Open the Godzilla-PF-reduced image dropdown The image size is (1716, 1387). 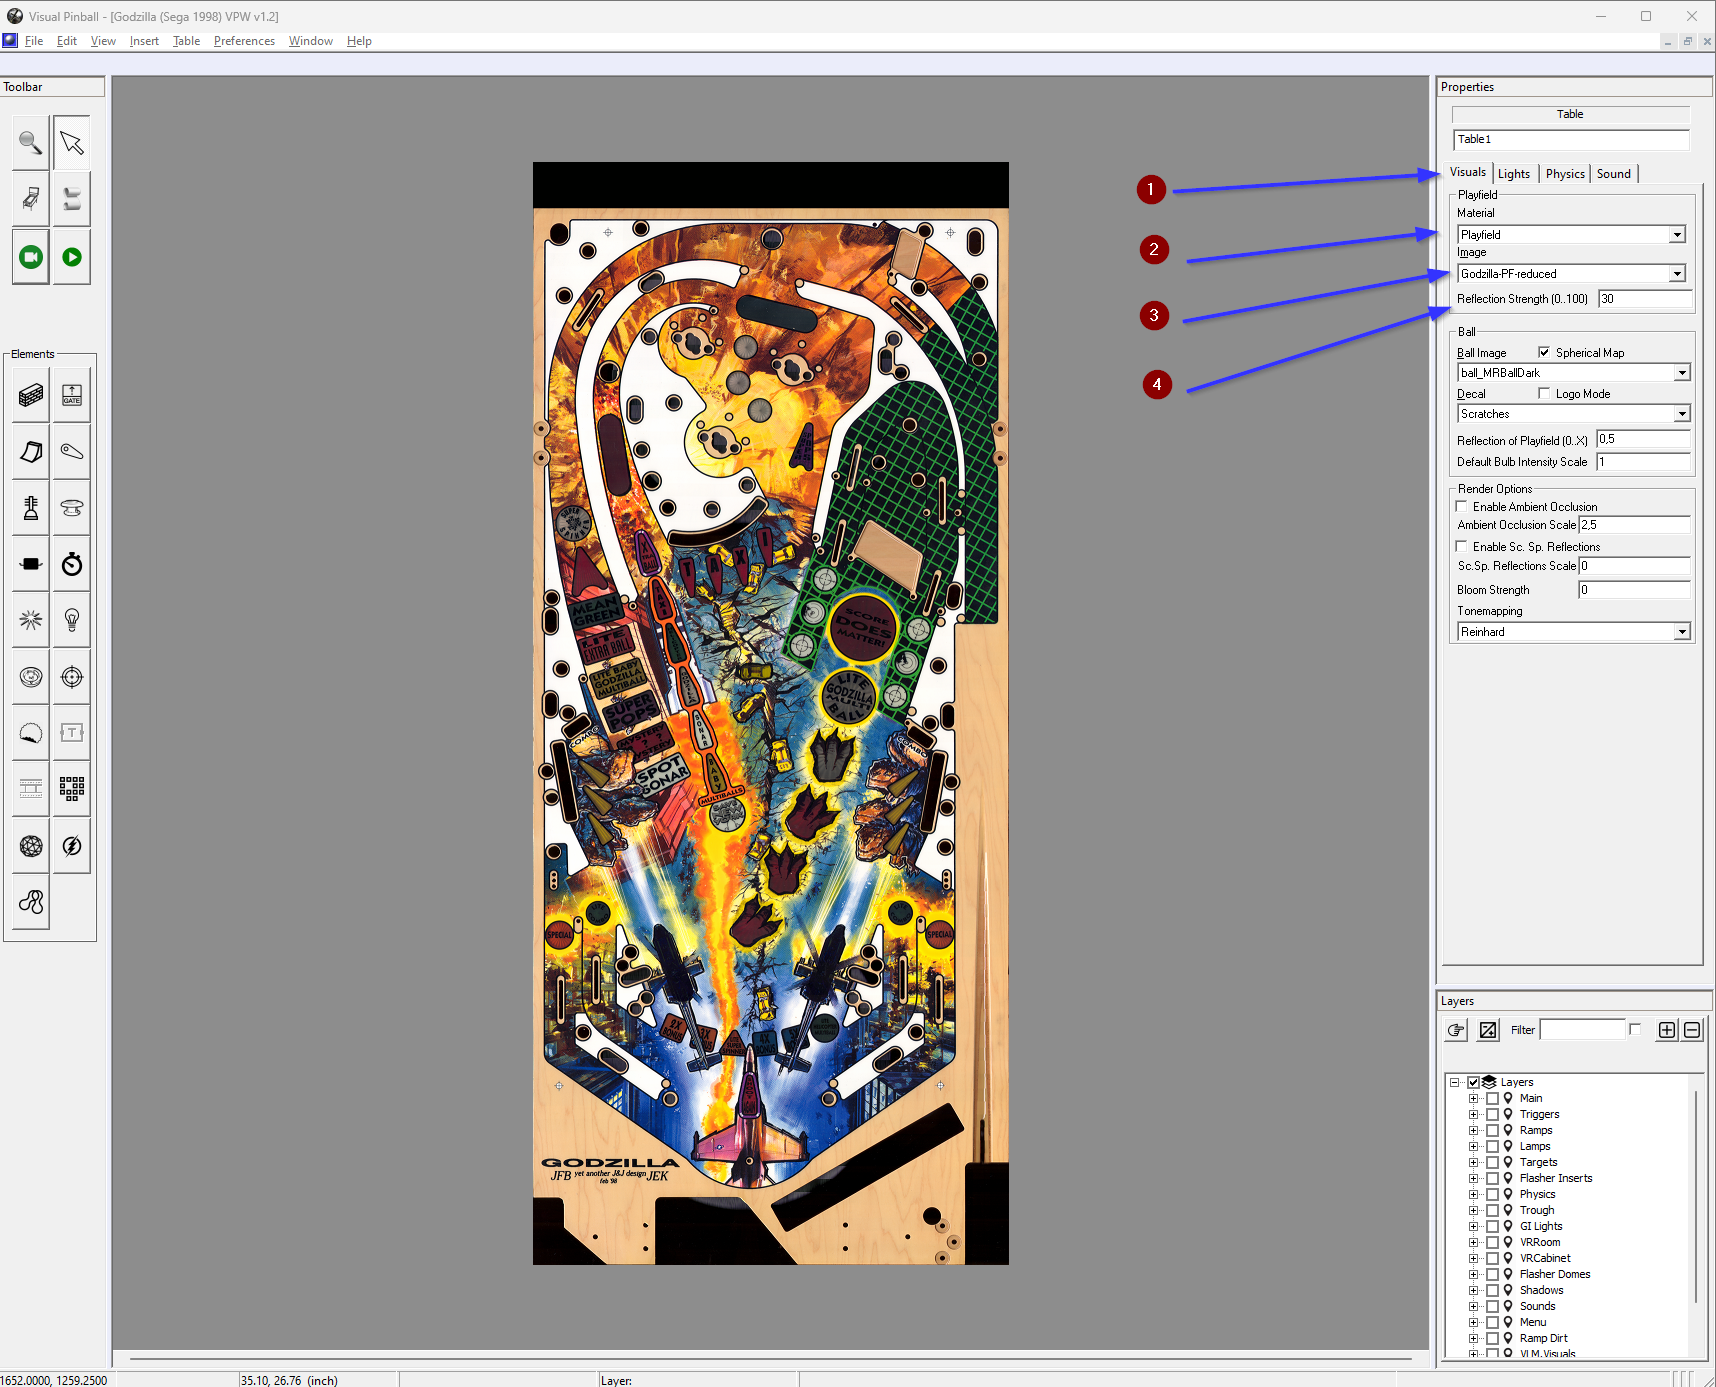tap(1677, 274)
